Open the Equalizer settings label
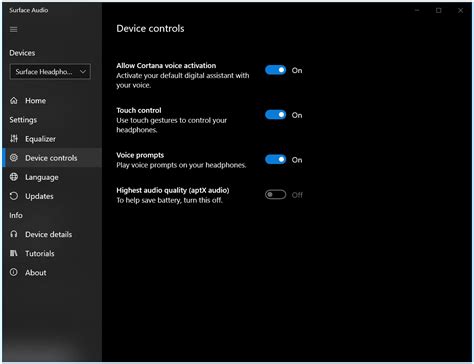The height and width of the screenshot is (364, 474). pyautogui.click(x=40, y=139)
